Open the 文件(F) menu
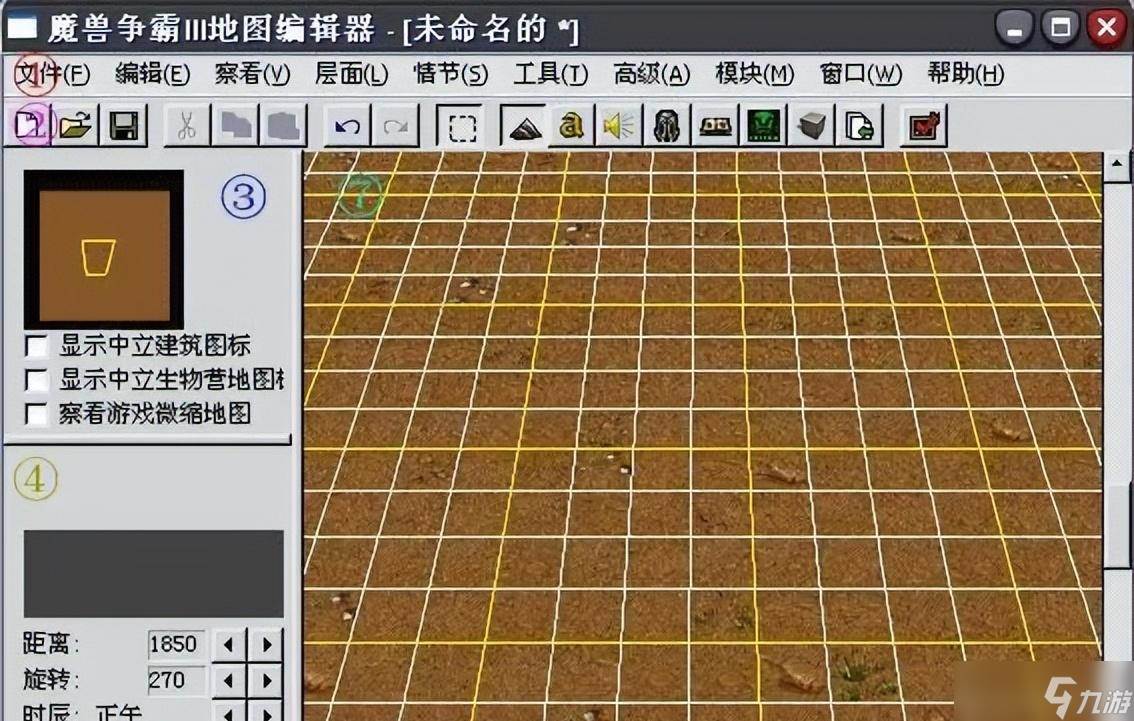 tap(53, 74)
